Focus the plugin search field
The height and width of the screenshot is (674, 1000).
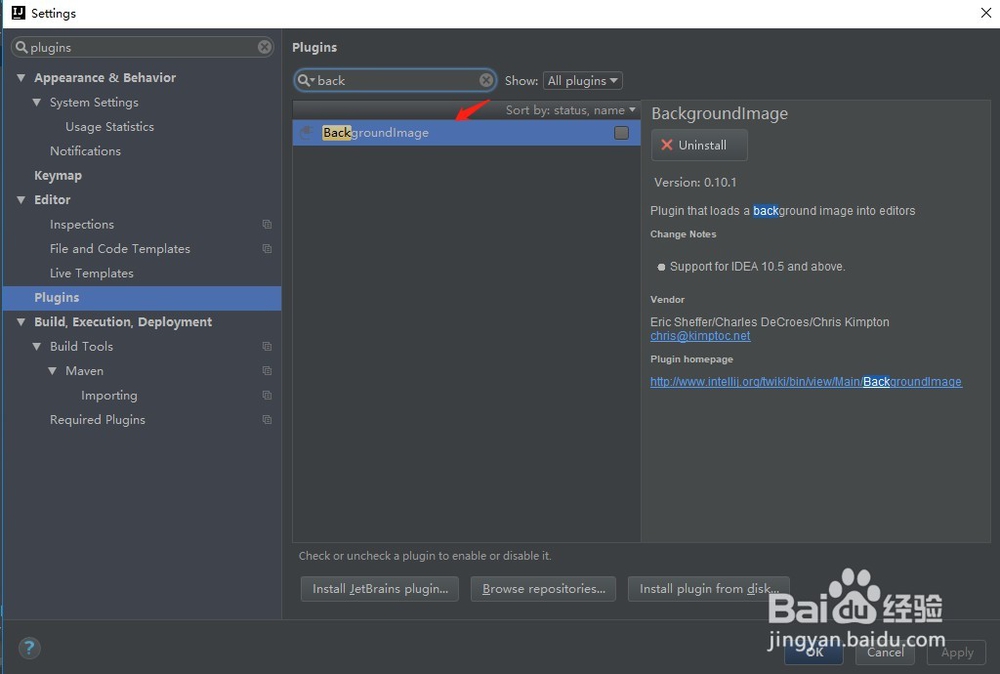(x=395, y=80)
